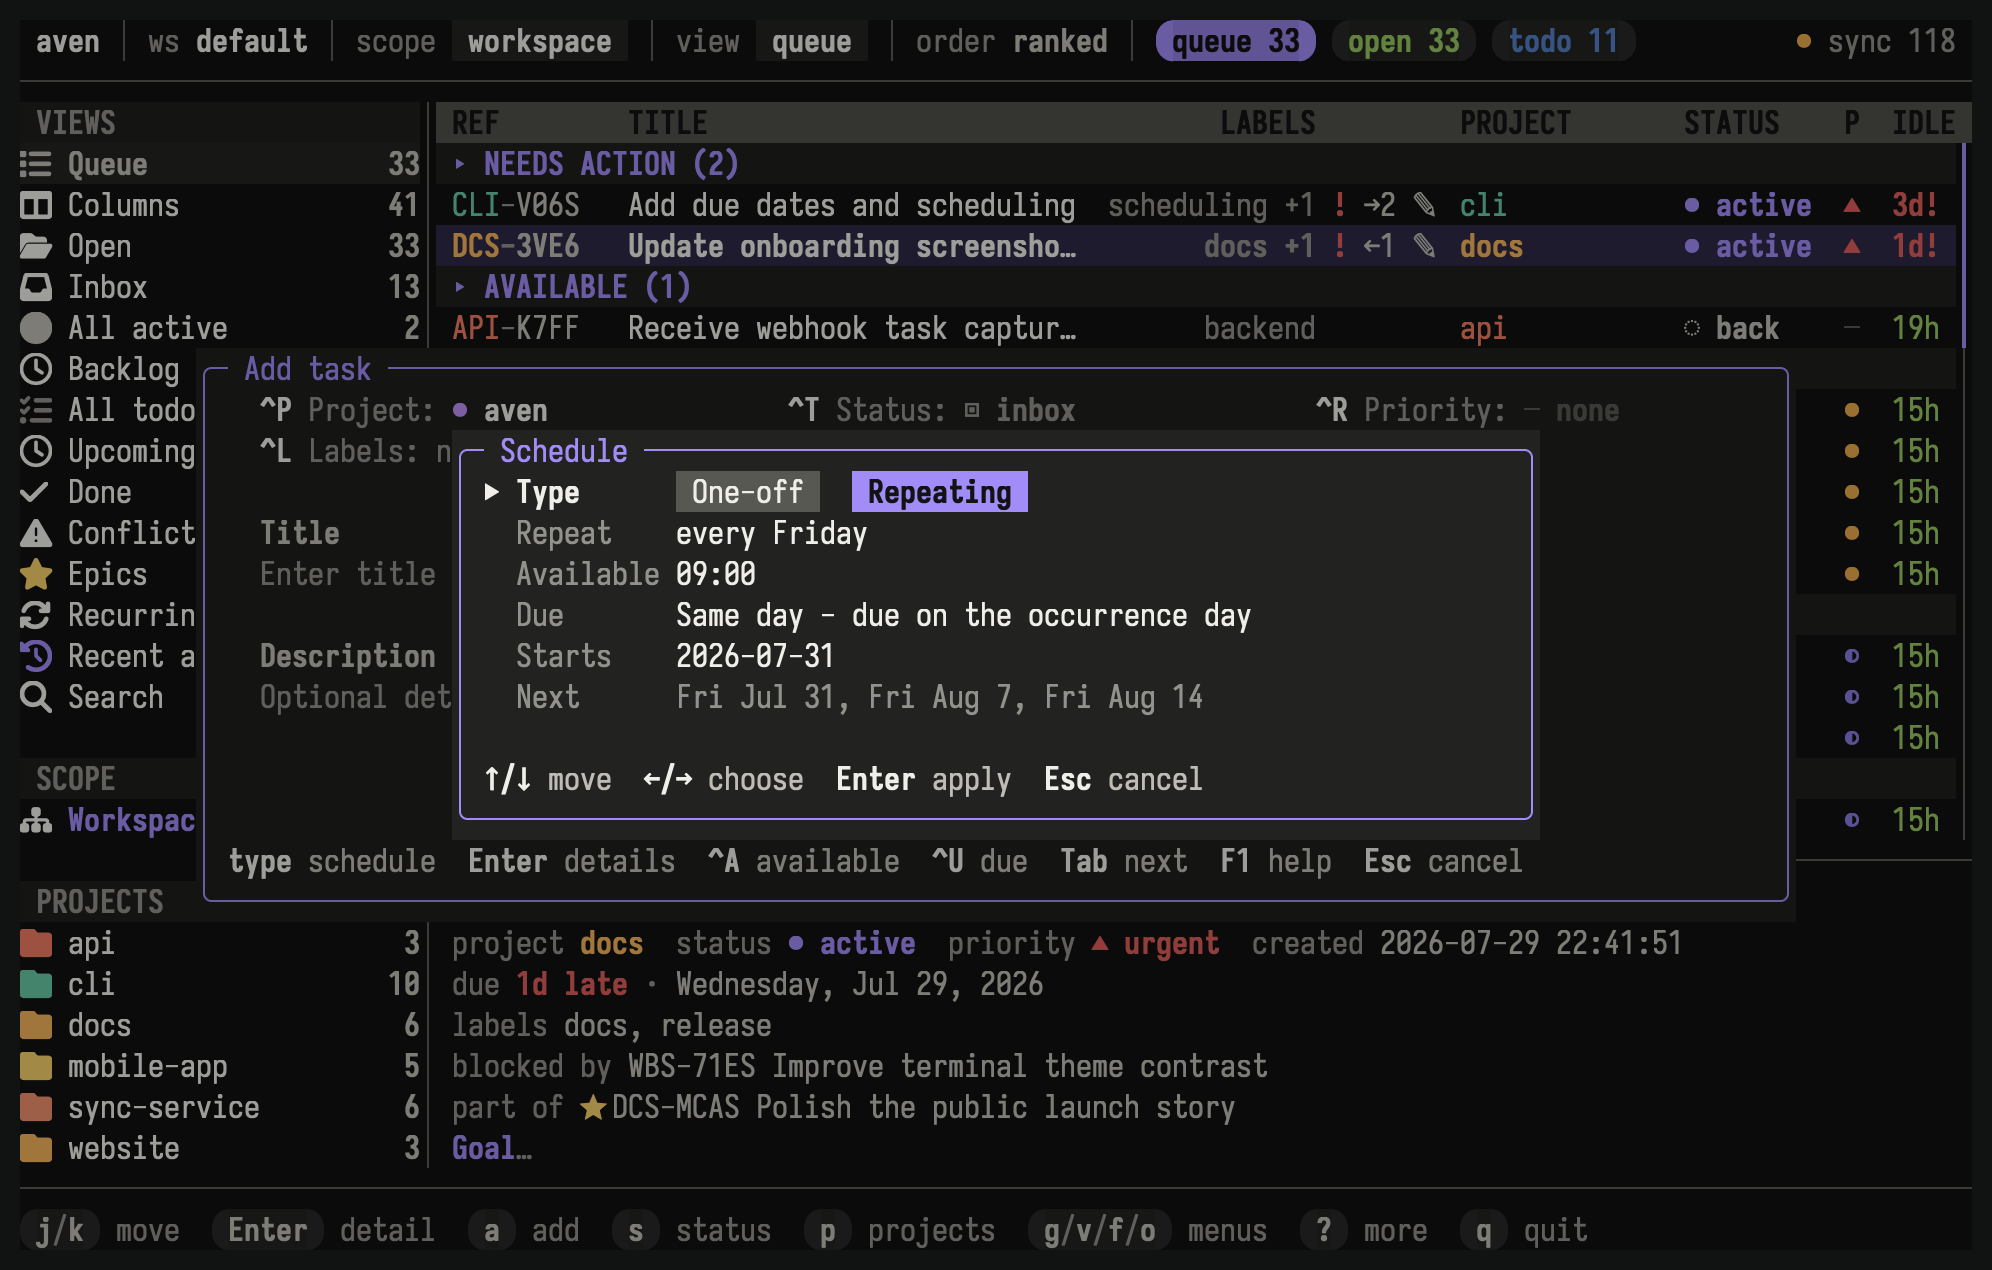Click the All active circle icon
The image size is (1992, 1270).
click(36, 328)
